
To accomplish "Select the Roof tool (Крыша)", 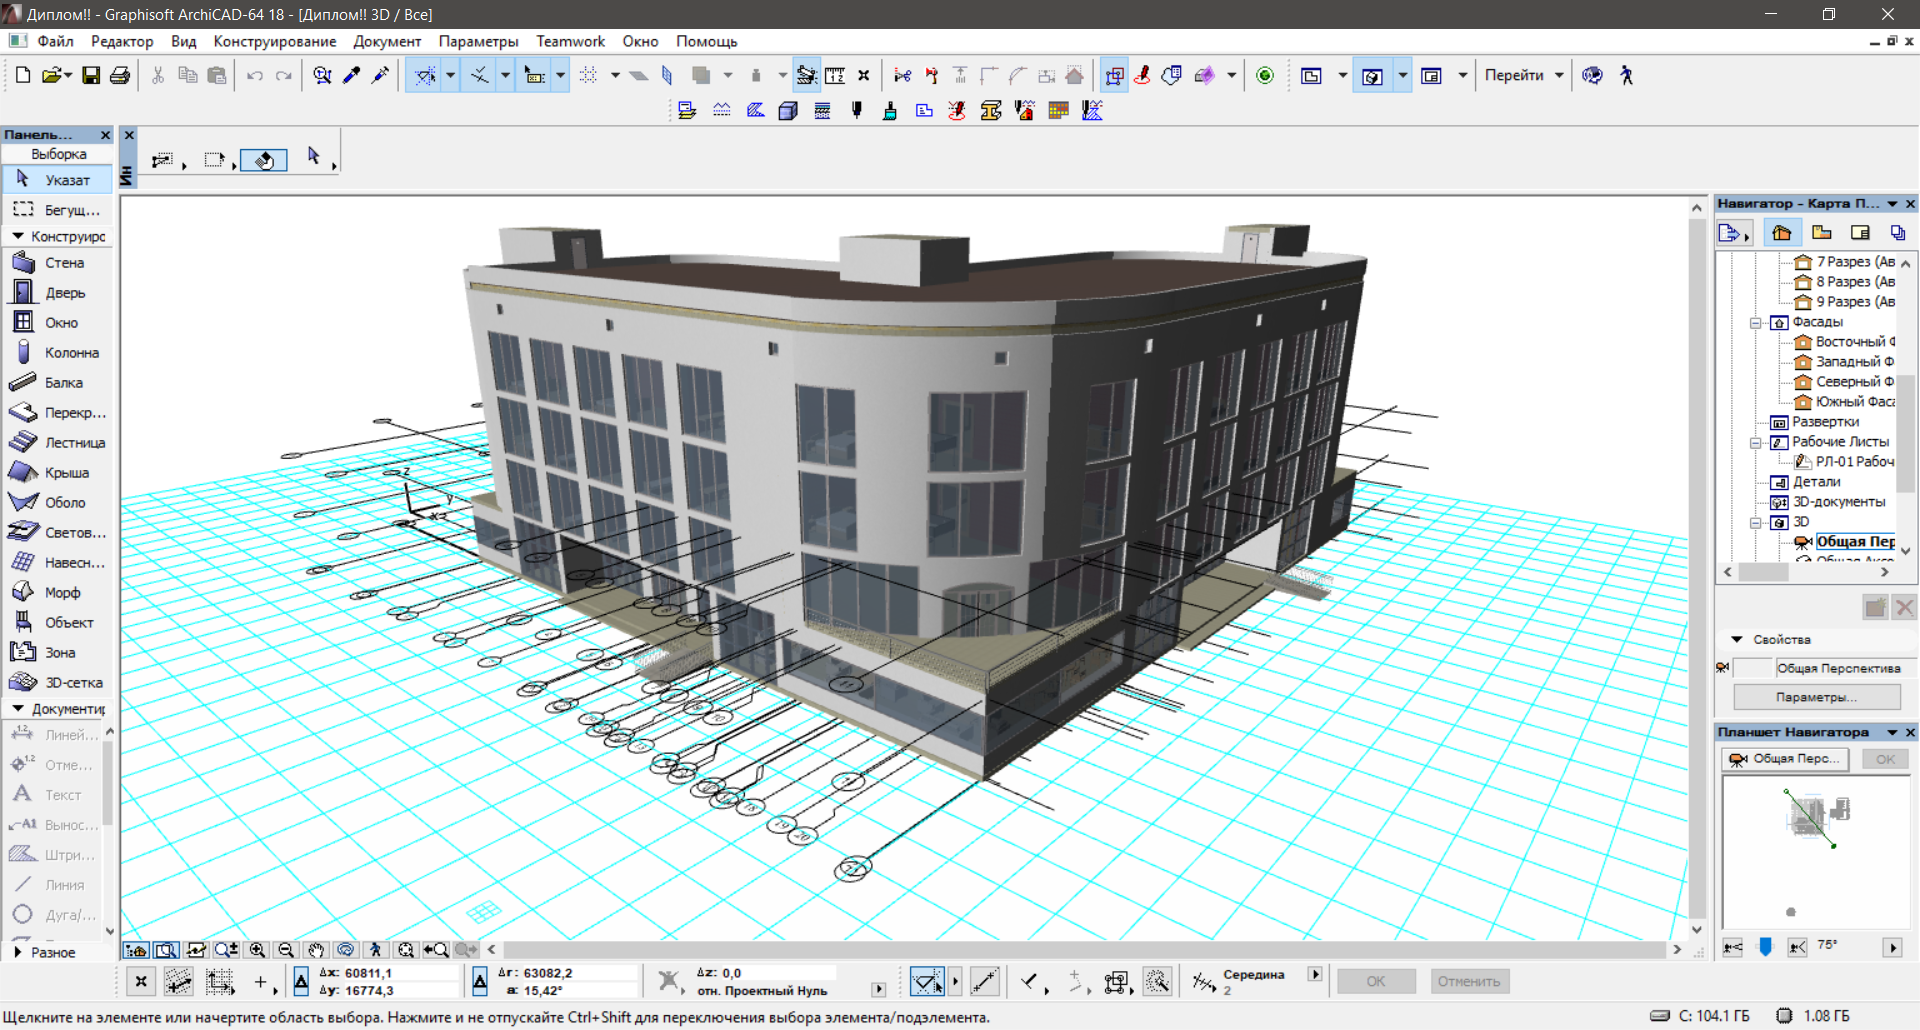I will tap(58, 473).
